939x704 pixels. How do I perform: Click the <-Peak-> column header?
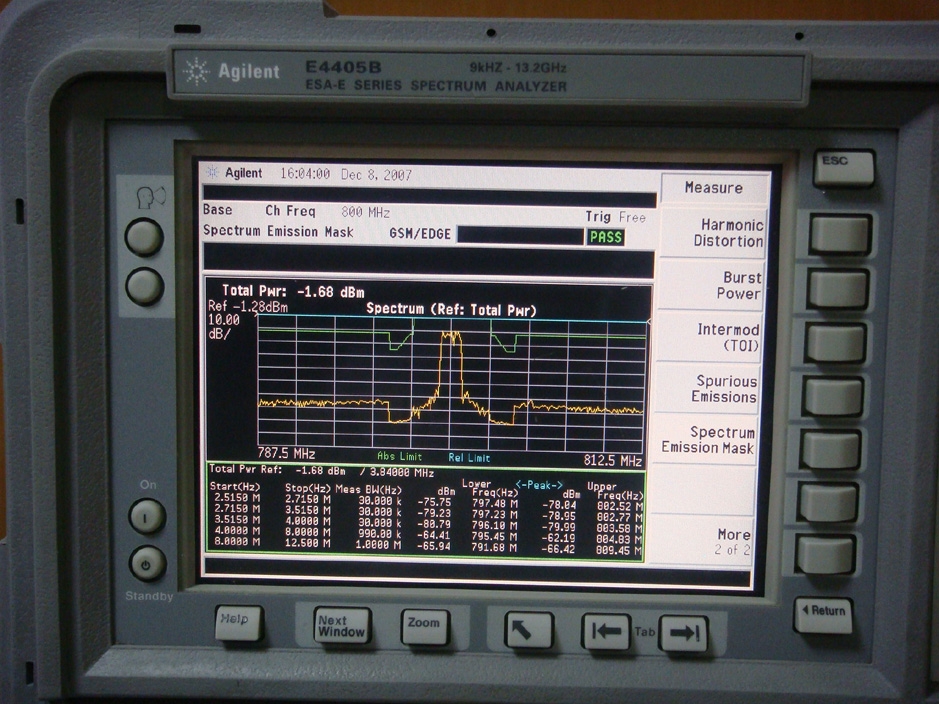(x=539, y=485)
